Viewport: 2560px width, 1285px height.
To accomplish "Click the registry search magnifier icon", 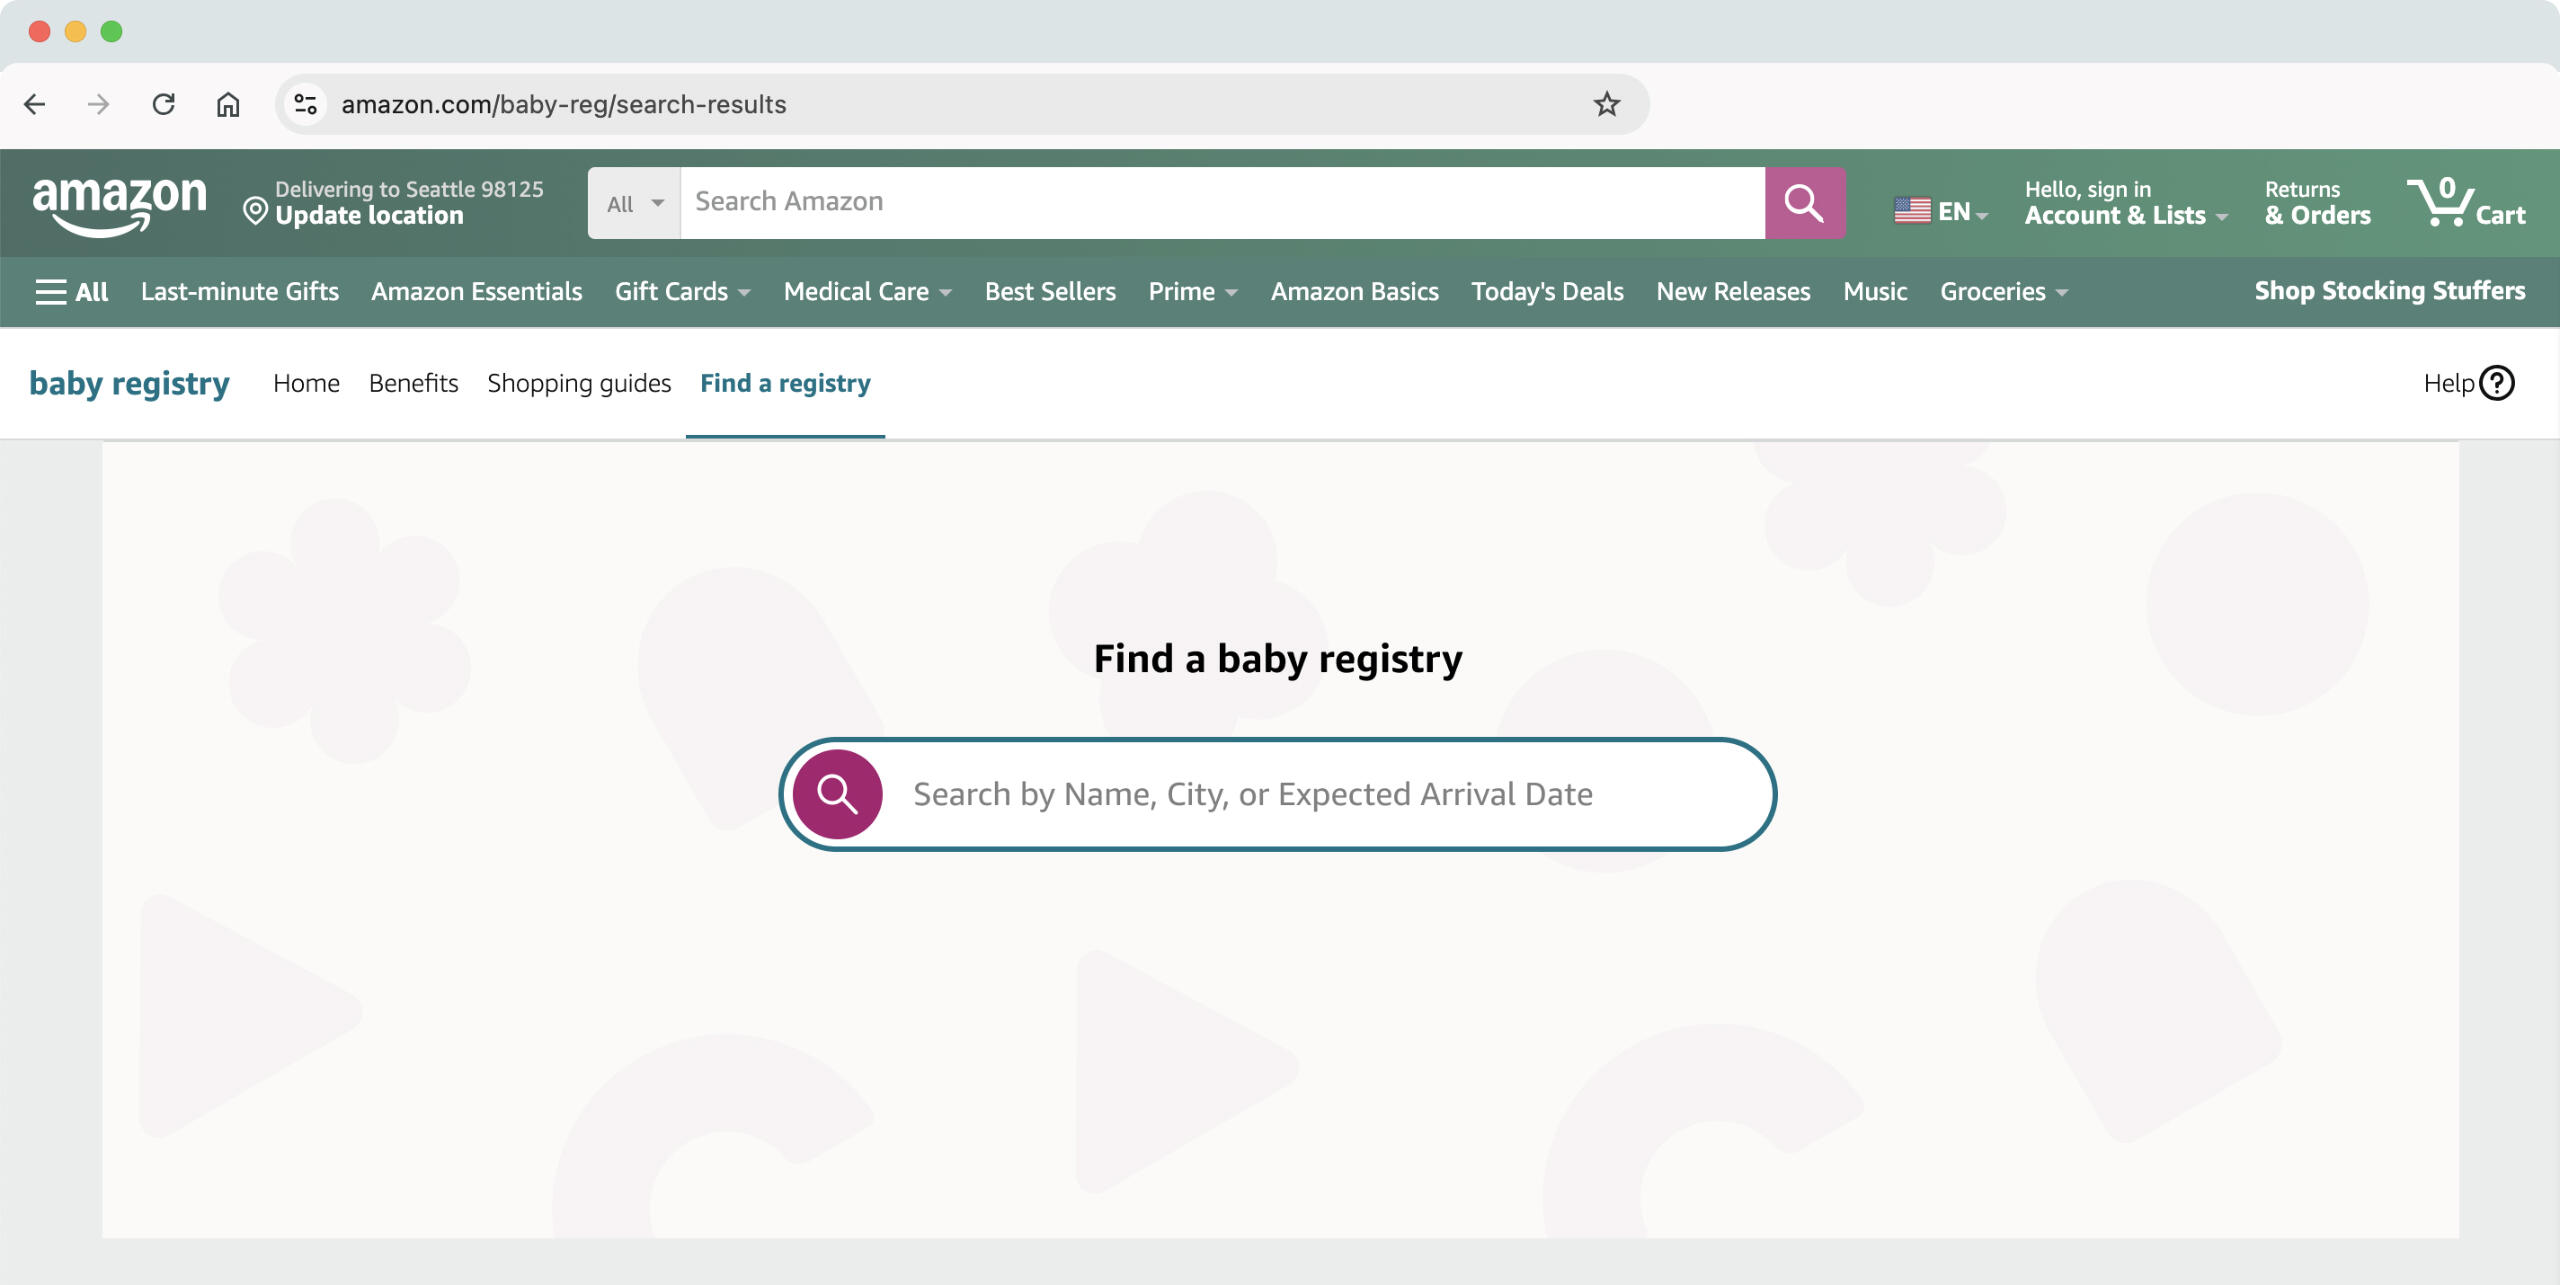I will pyautogui.click(x=837, y=794).
